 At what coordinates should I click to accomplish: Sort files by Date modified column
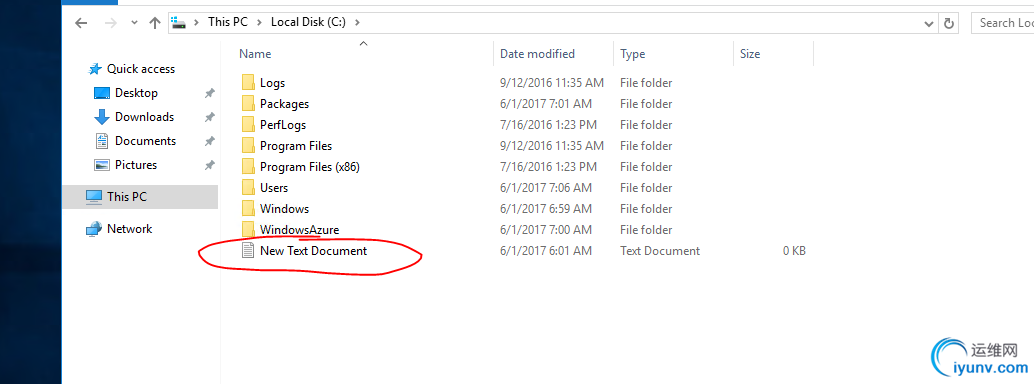tap(537, 53)
